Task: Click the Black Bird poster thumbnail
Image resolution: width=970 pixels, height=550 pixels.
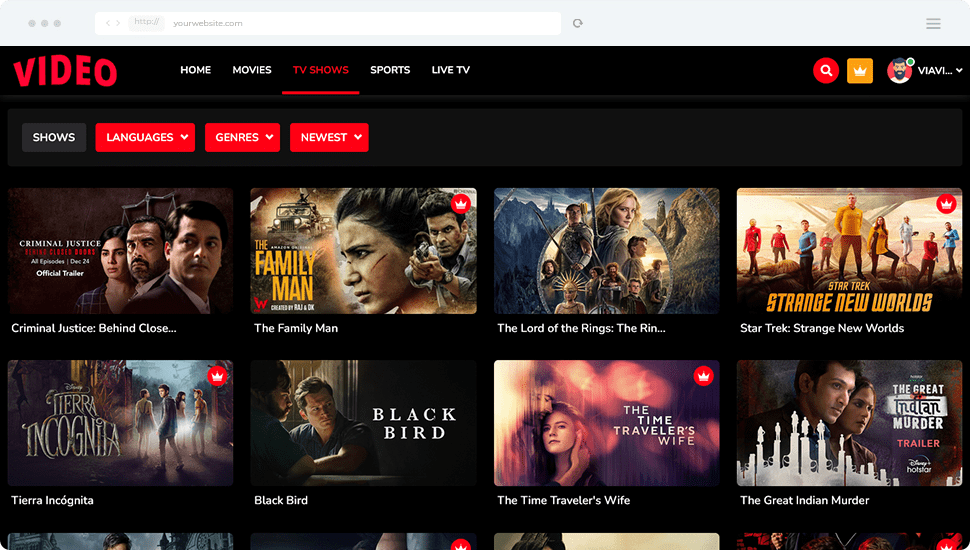Action: (x=364, y=423)
